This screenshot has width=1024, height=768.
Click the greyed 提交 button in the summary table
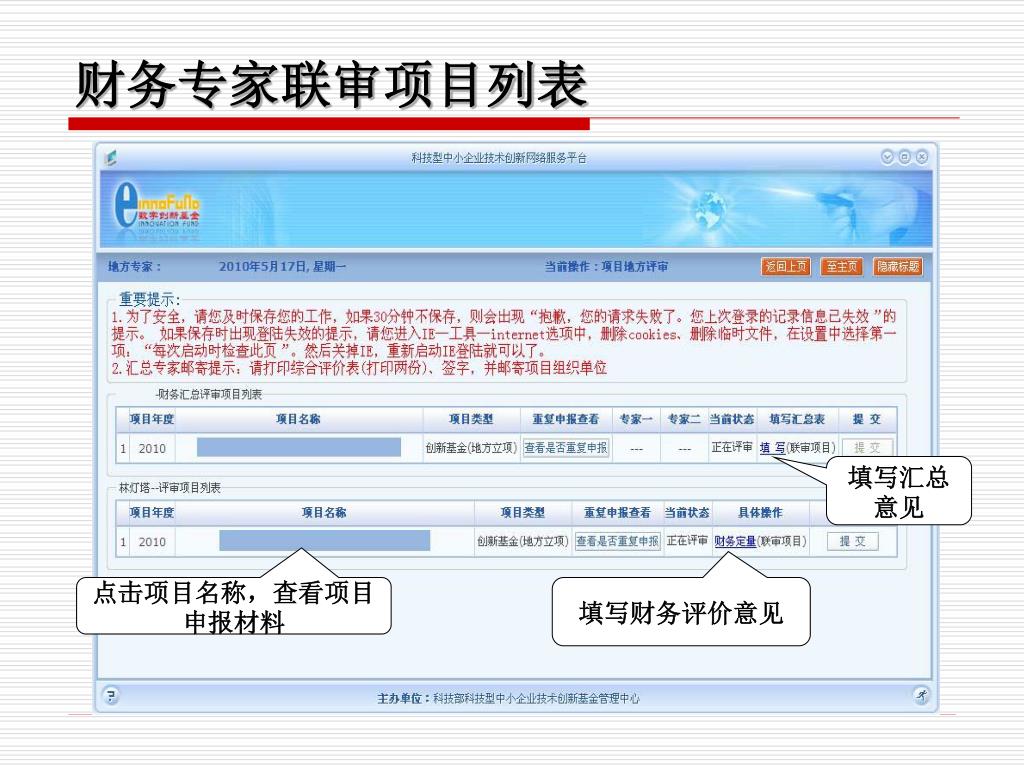[867, 448]
